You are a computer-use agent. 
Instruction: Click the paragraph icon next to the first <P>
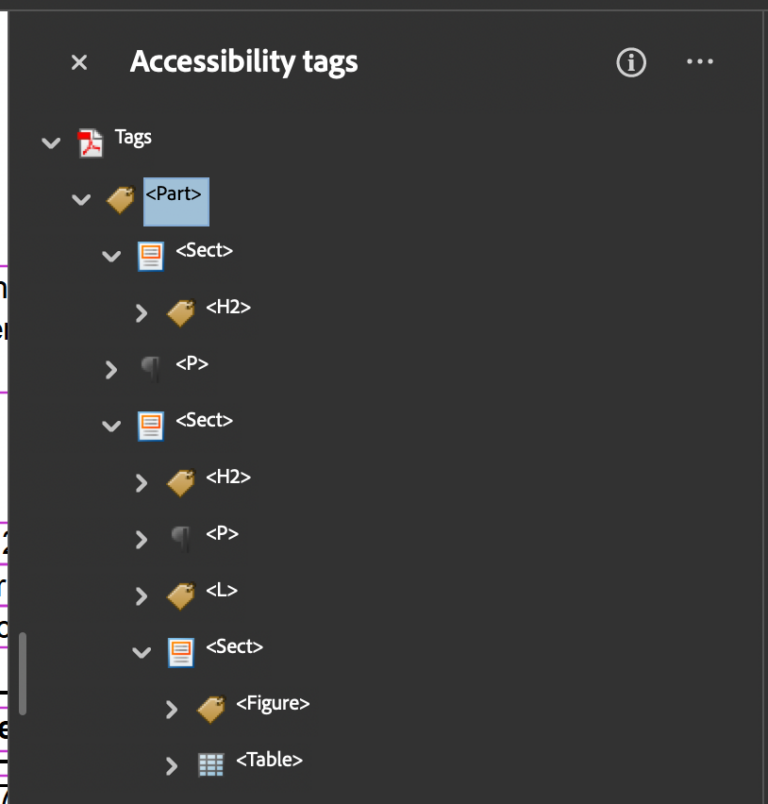tap(152, 368)
